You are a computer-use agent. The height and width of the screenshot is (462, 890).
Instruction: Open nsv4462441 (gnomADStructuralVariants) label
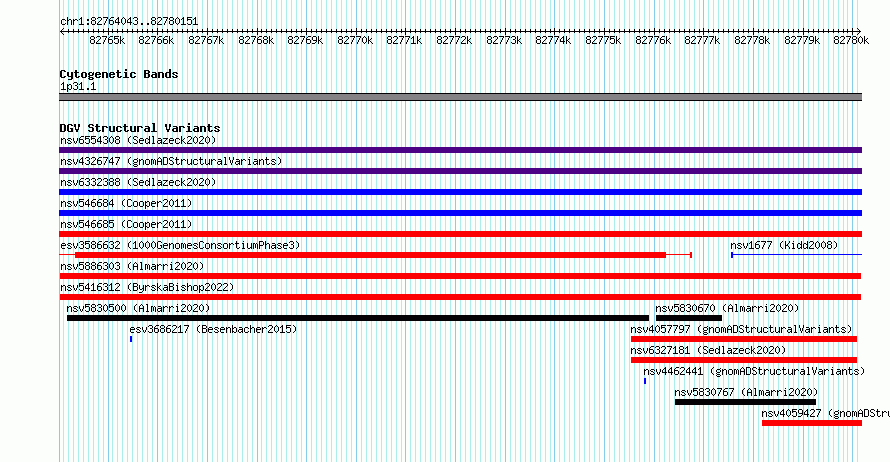coord(754,371)
